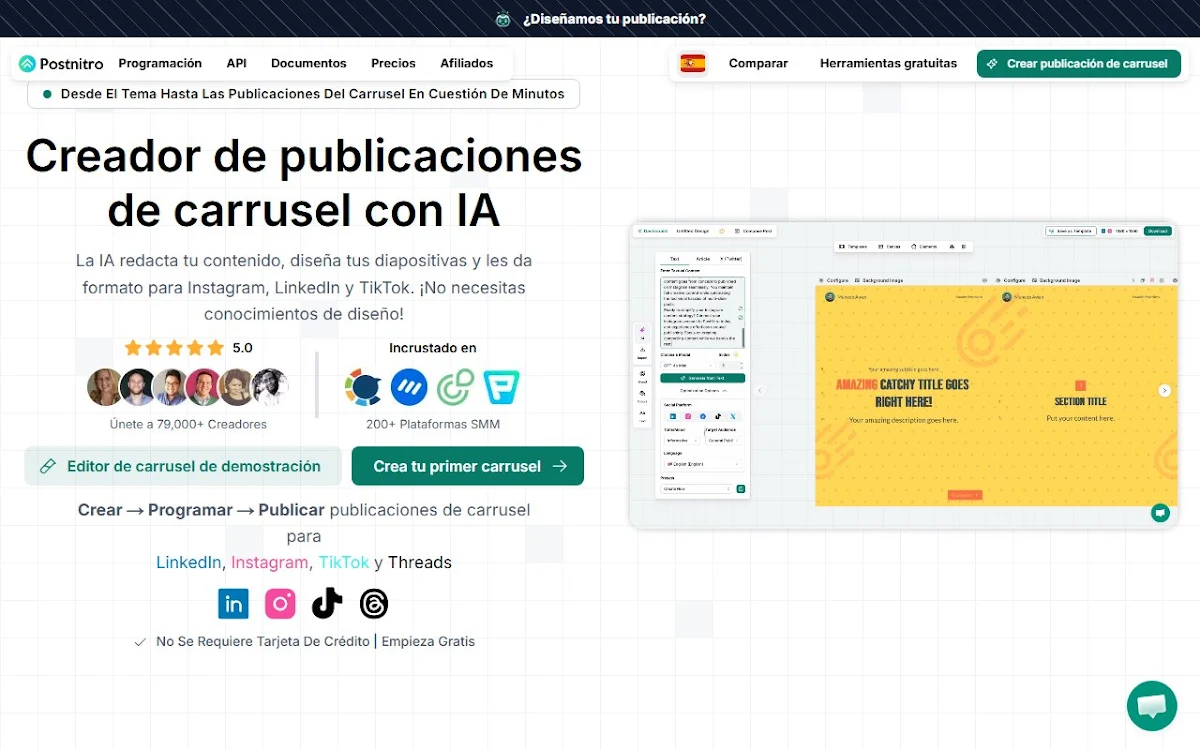Click the Desde El Tema Hasta badge
The image size is (1200, 750).
(x=303, y=94)
